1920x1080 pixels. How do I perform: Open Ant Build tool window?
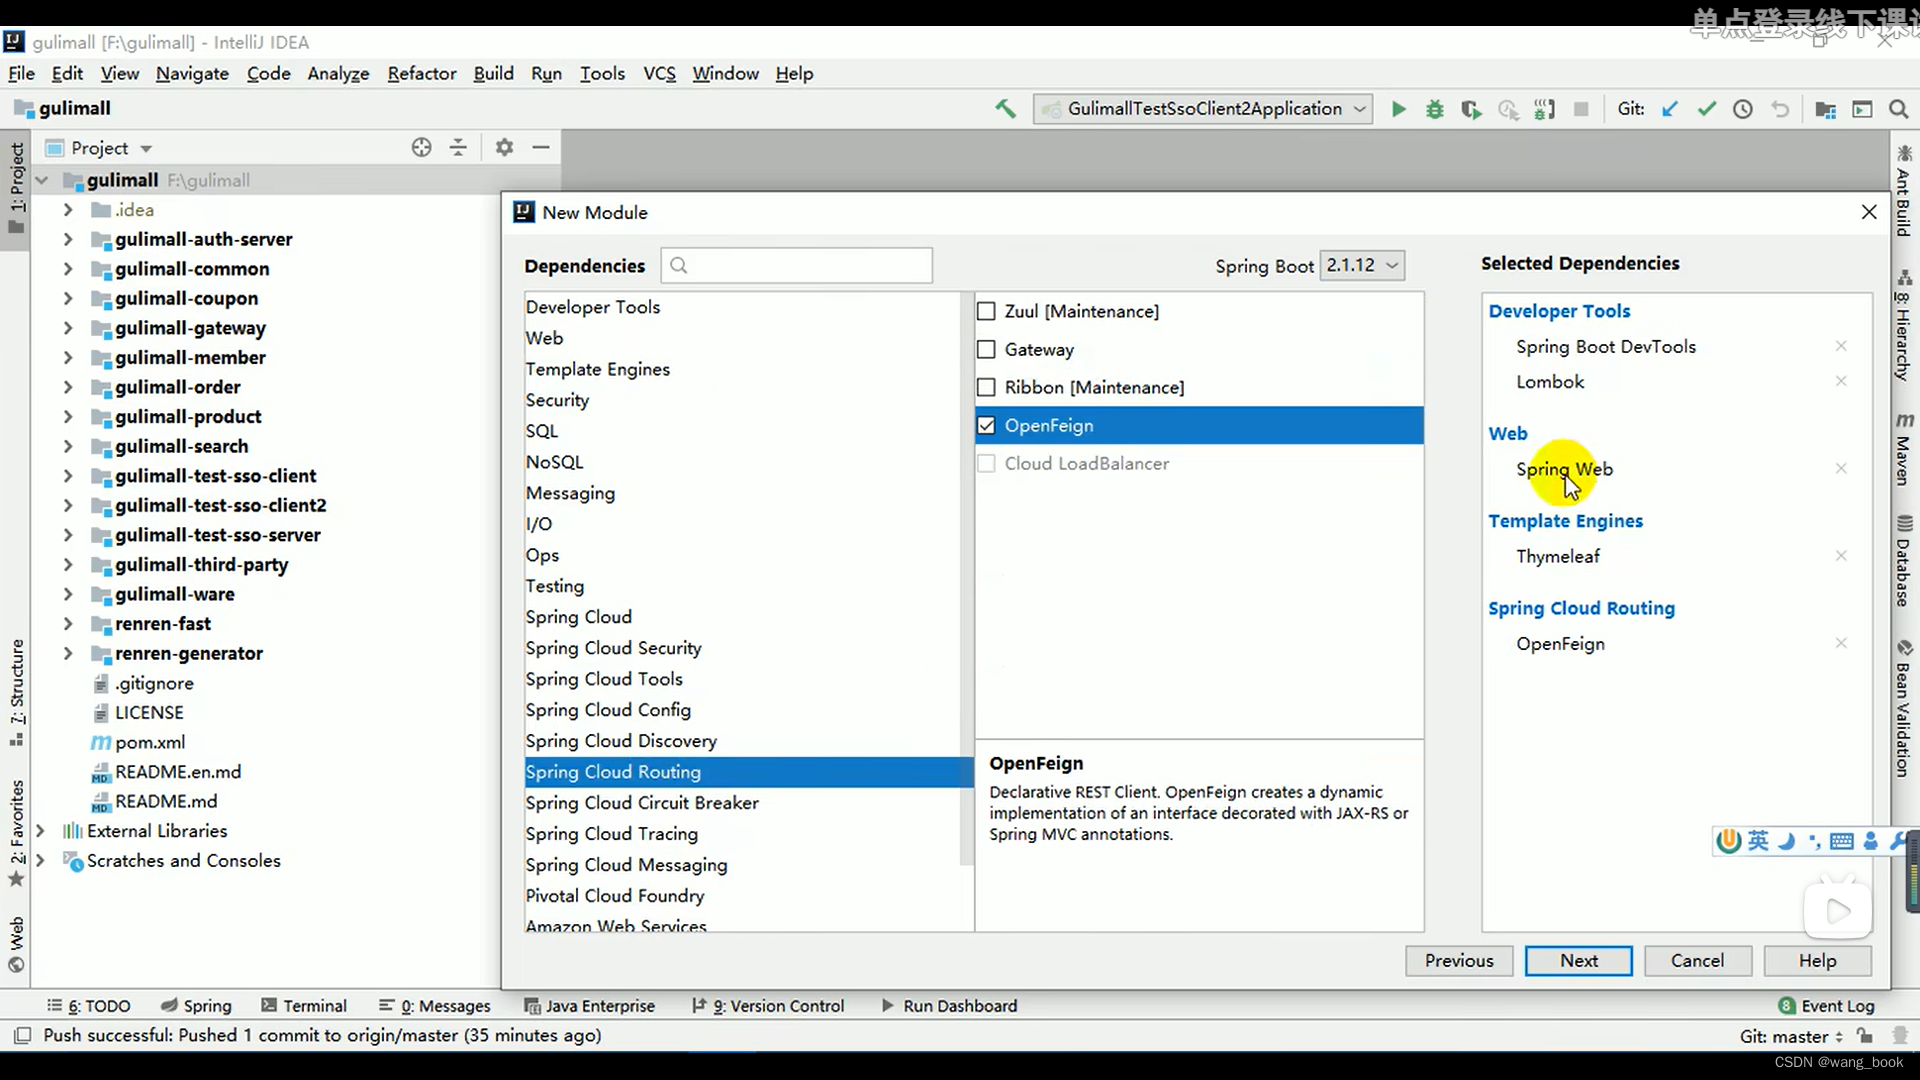coord(1904,191)
